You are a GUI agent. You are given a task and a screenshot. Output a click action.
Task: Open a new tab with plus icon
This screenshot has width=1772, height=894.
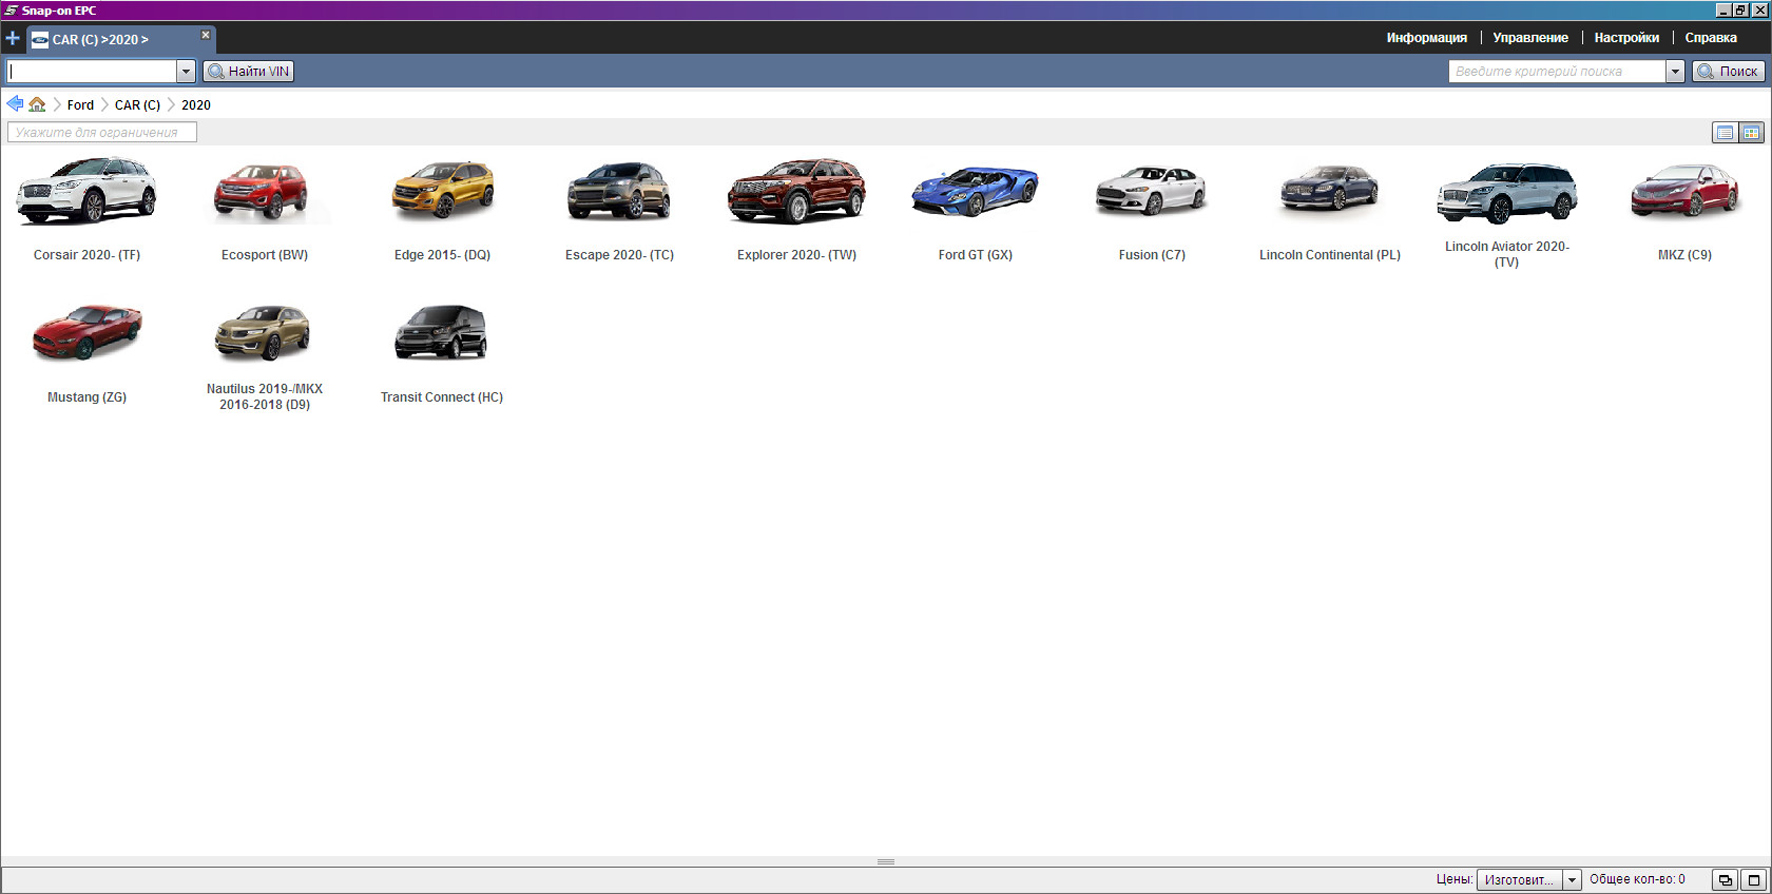(x=12, y=39)
